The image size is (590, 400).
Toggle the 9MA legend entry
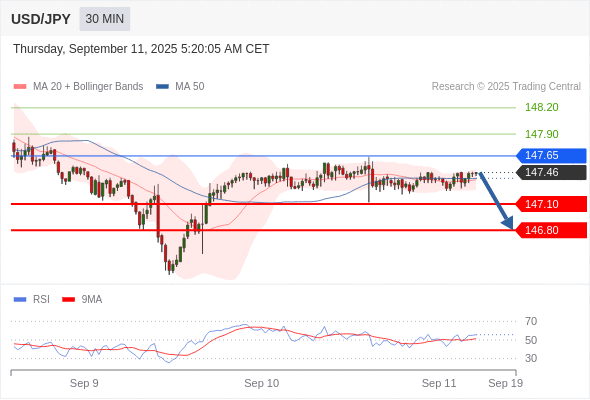(x=82, y=300)
